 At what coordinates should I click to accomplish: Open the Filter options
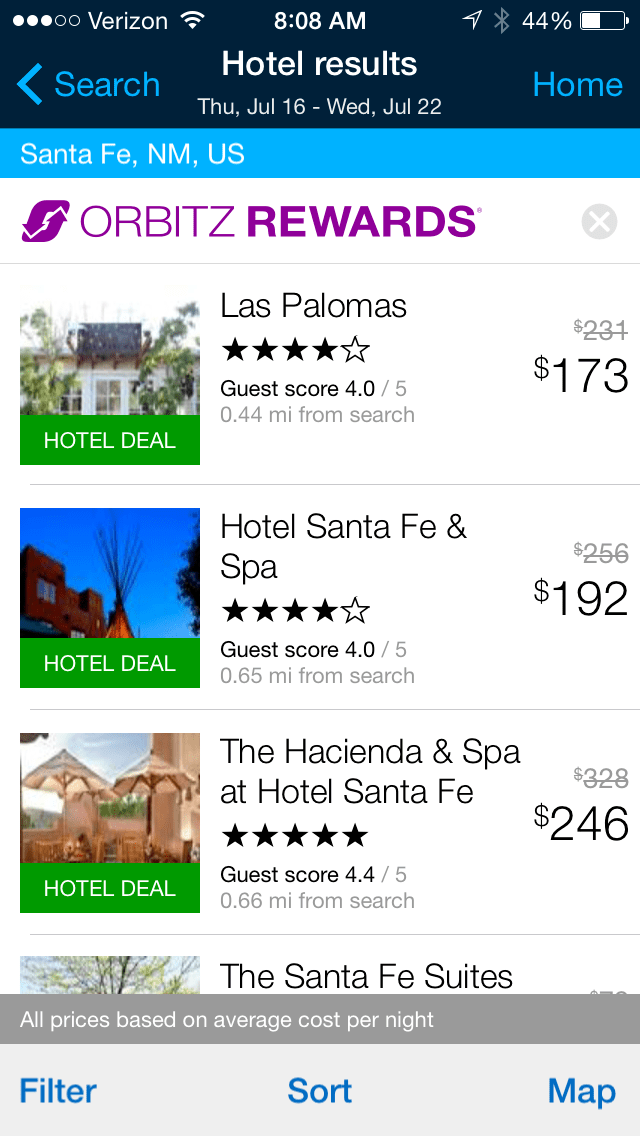point(58,1090)
